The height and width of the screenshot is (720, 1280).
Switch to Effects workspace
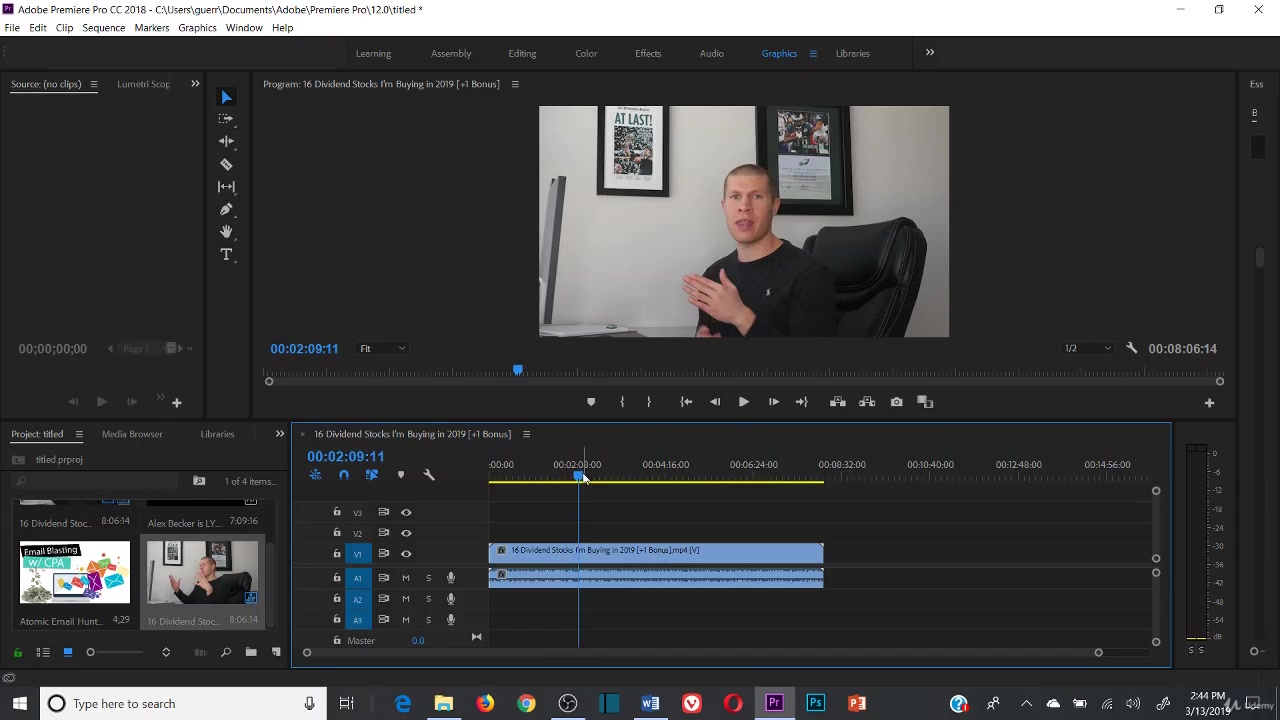click(648, 53)
